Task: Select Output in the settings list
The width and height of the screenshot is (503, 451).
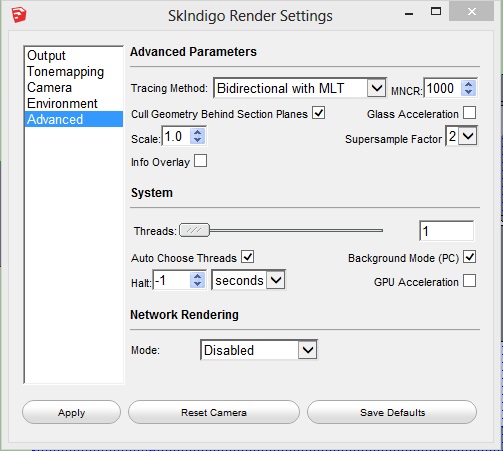Action: coord(74,55)
